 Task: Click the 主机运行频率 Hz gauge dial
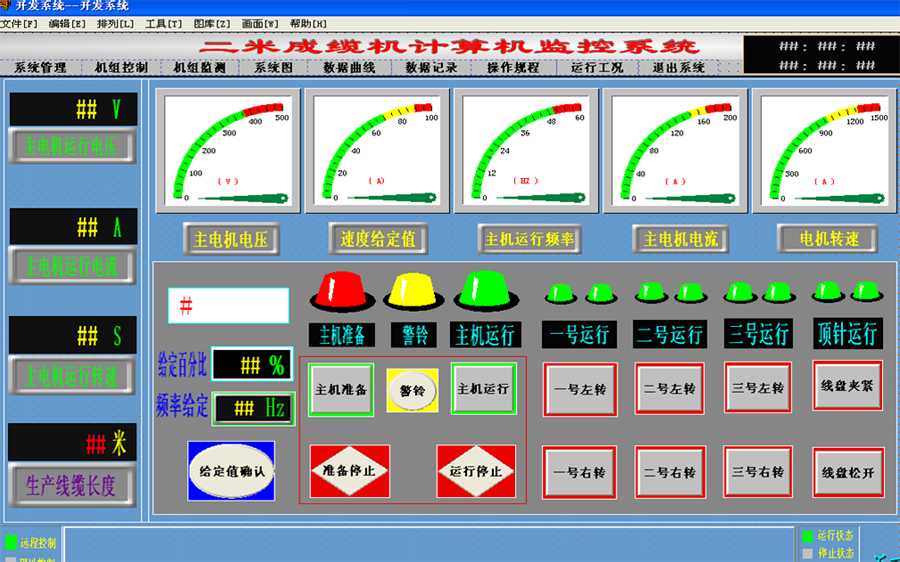pos(526,150)
